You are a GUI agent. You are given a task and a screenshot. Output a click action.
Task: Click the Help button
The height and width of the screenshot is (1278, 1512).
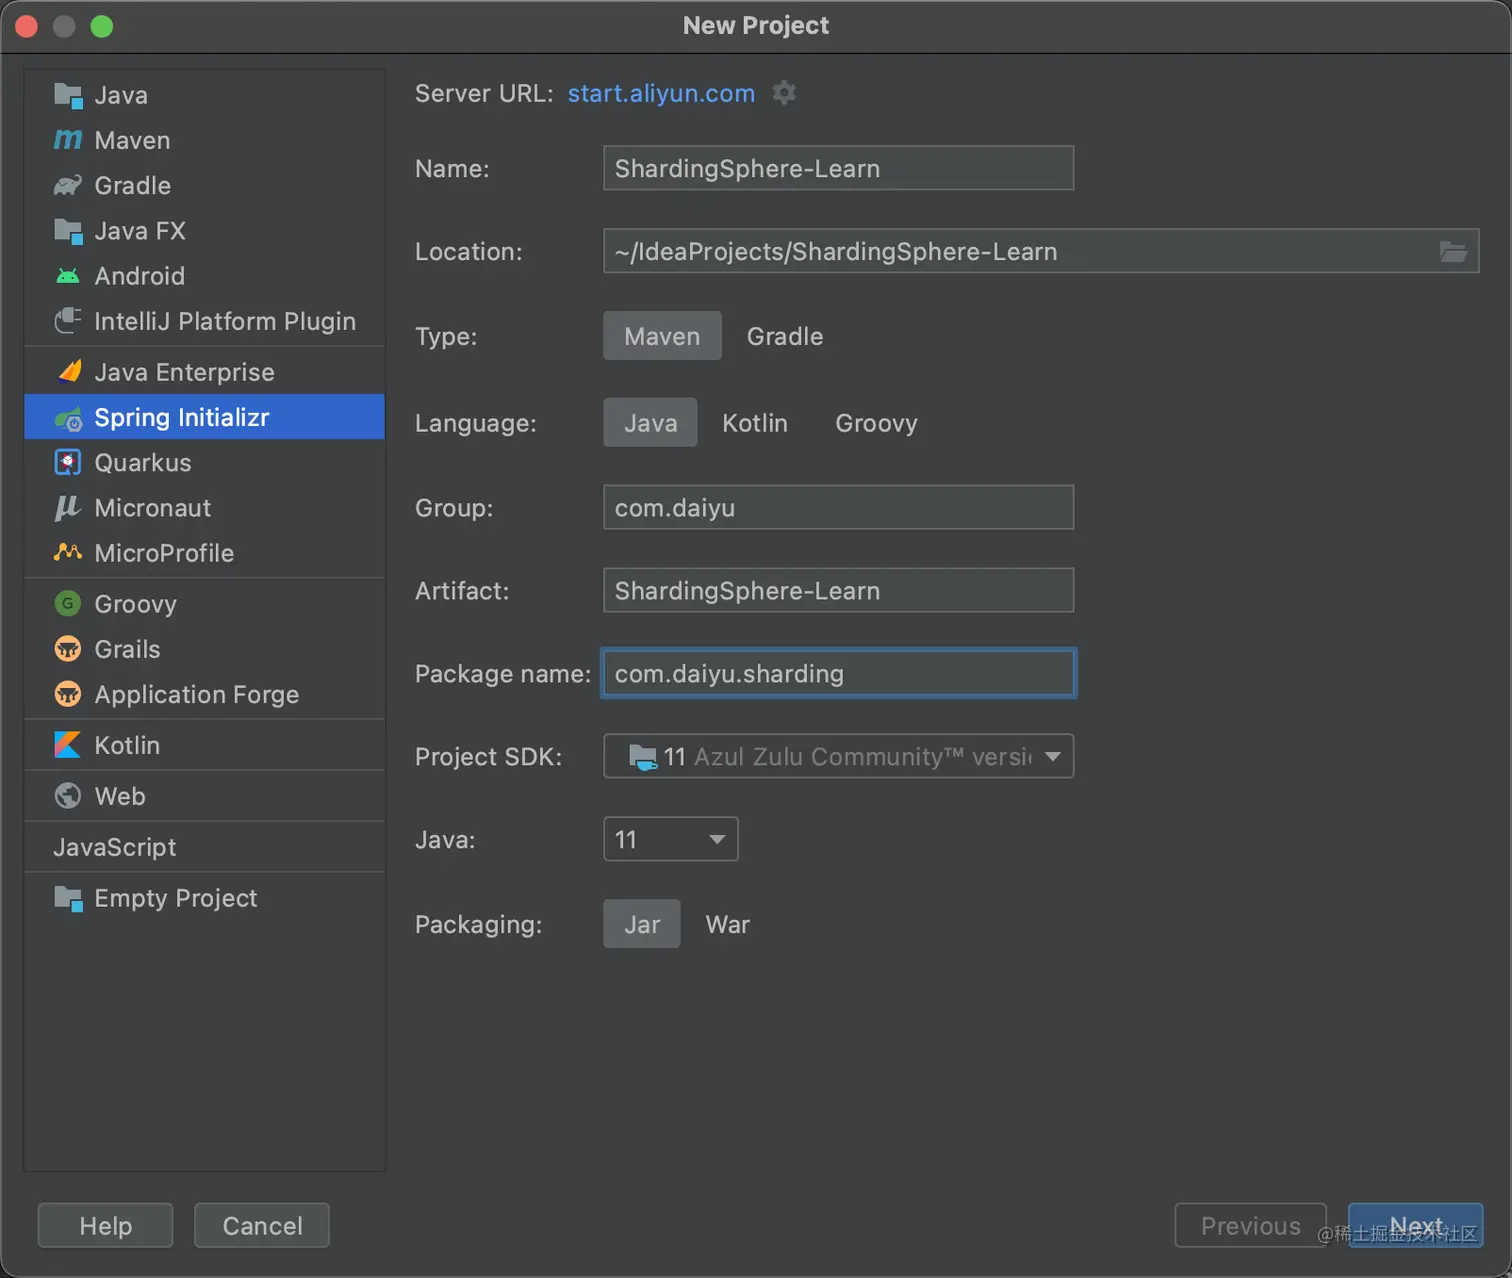[105, 1226]
